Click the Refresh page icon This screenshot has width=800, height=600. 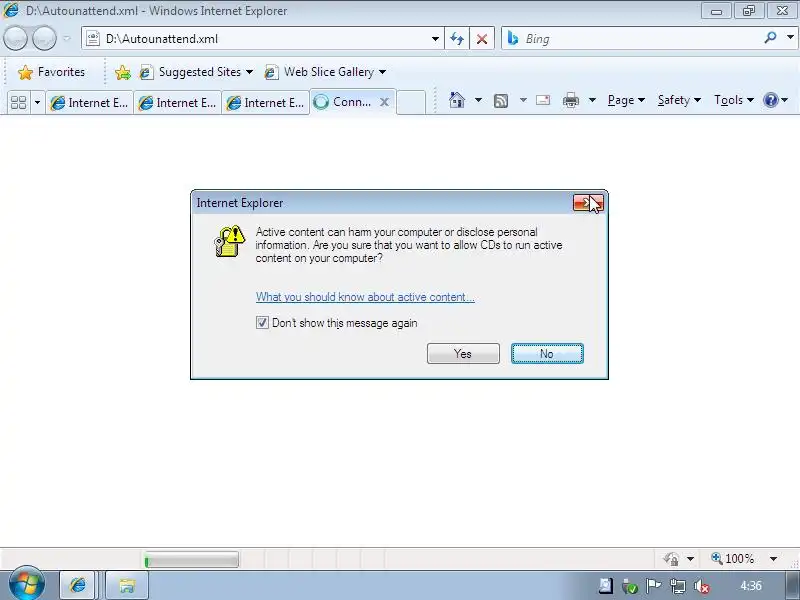457,39
